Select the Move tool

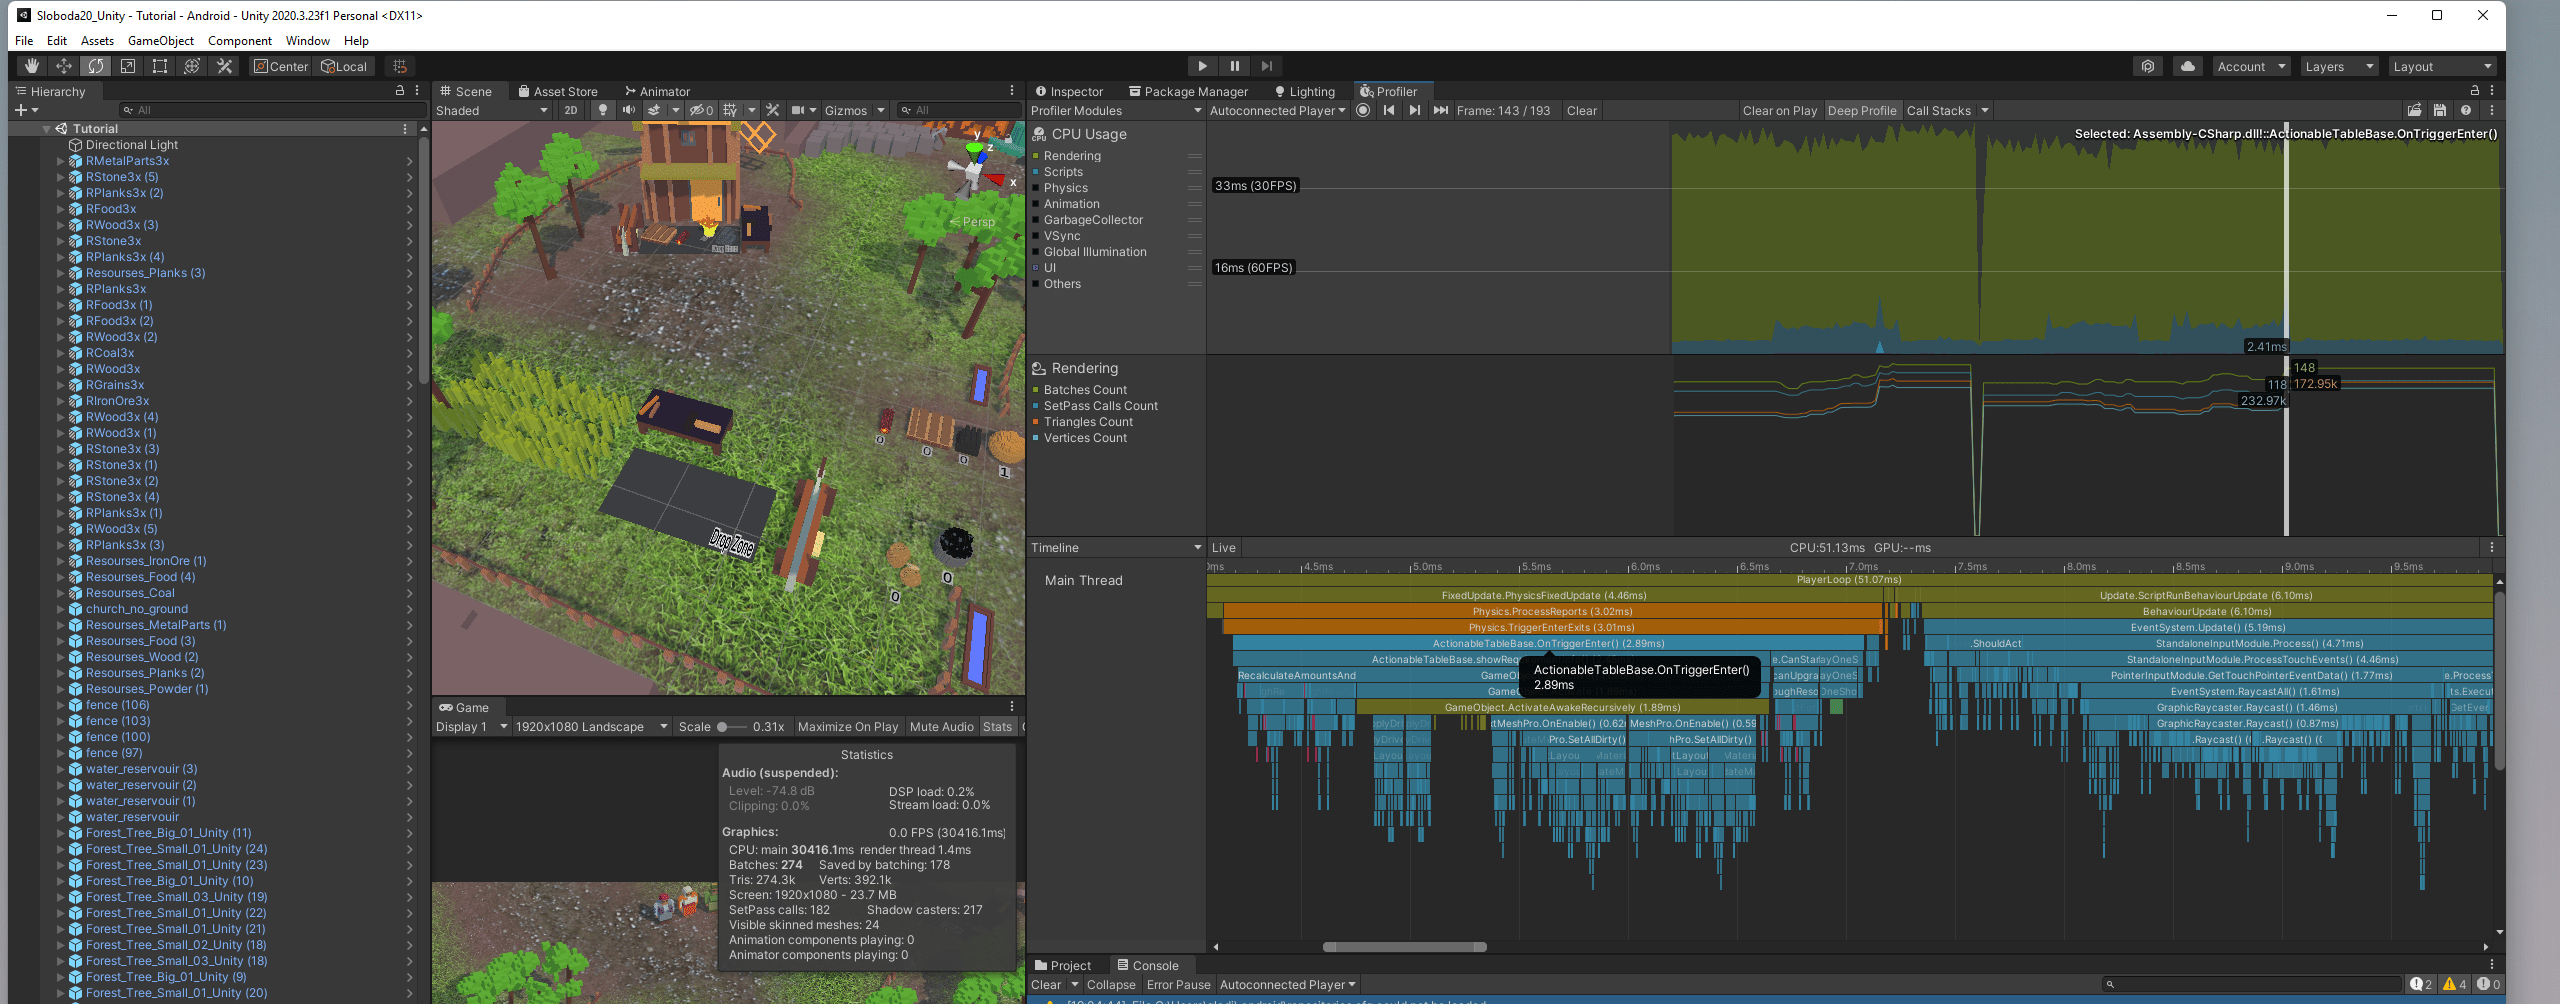point(64,66)
